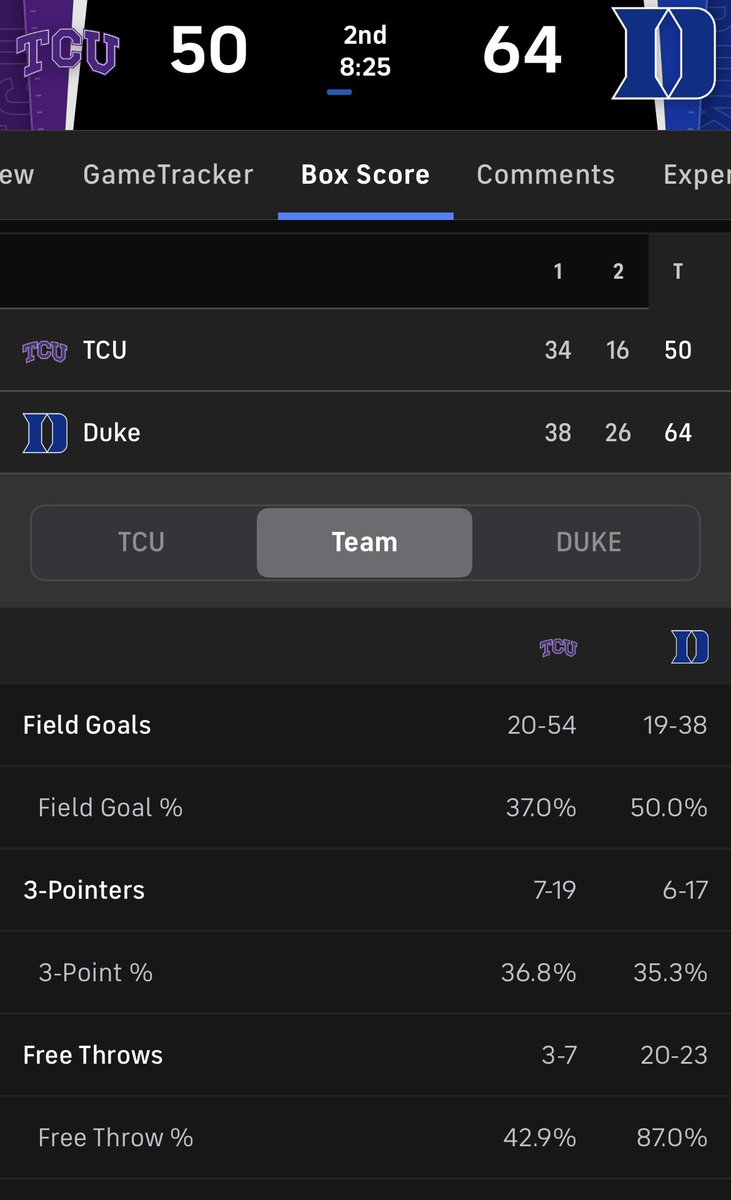
Task: Open the Box Score tab
Action: pos(365,174)
